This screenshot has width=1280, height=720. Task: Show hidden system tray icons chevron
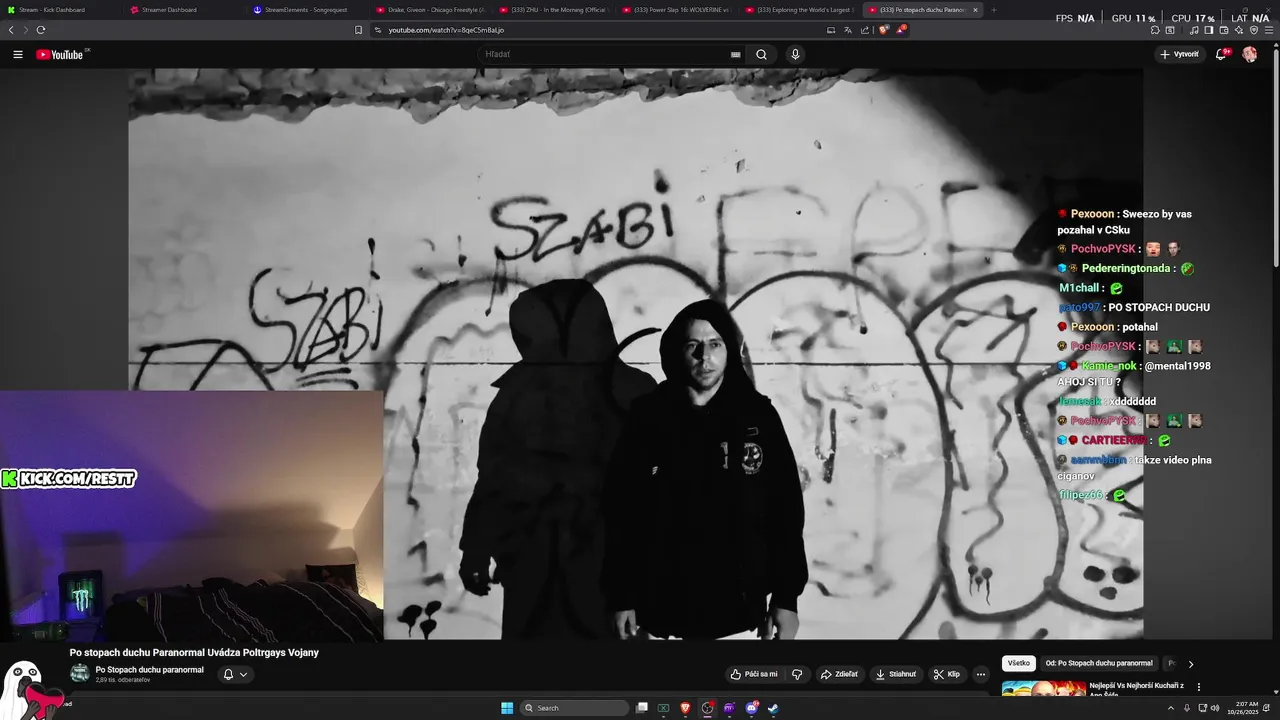1171,708
